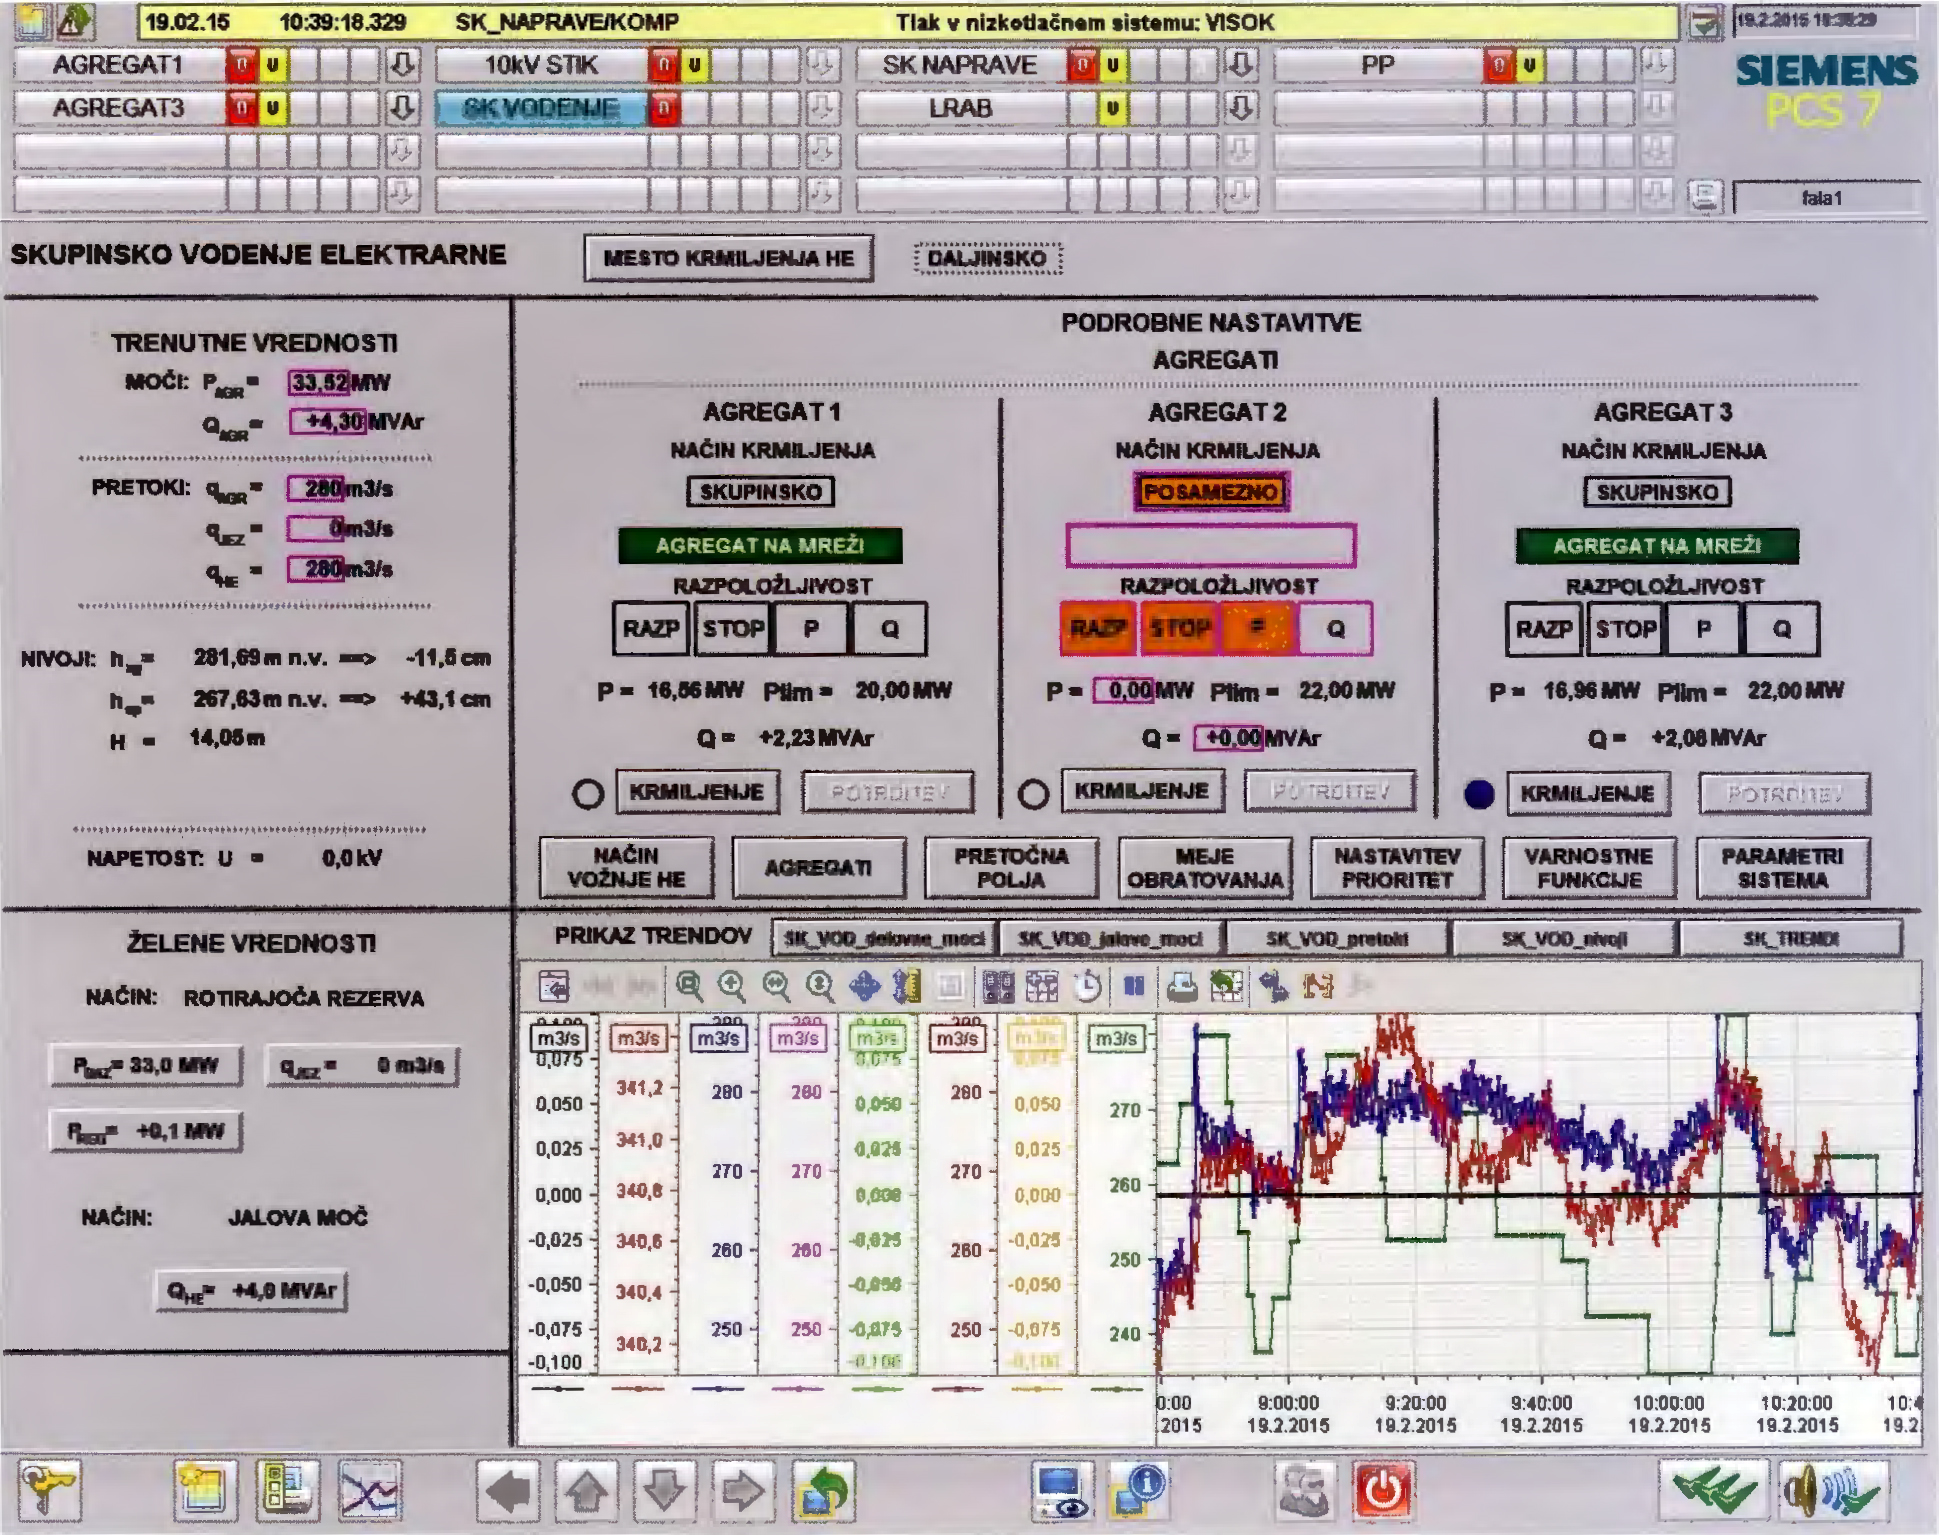Screen dimensions: 1939x1535
Task: Click the clock time range icon
Action: point(1088,987)
